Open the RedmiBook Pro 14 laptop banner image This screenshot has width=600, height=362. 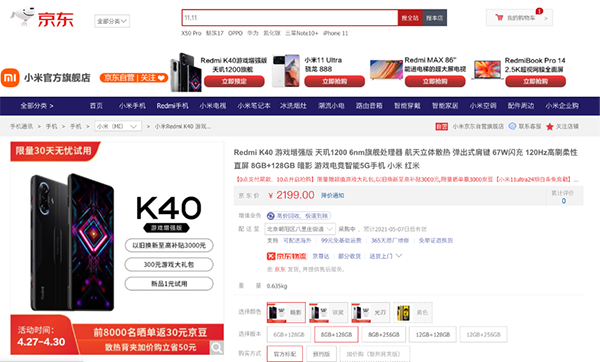click(487, 70)
